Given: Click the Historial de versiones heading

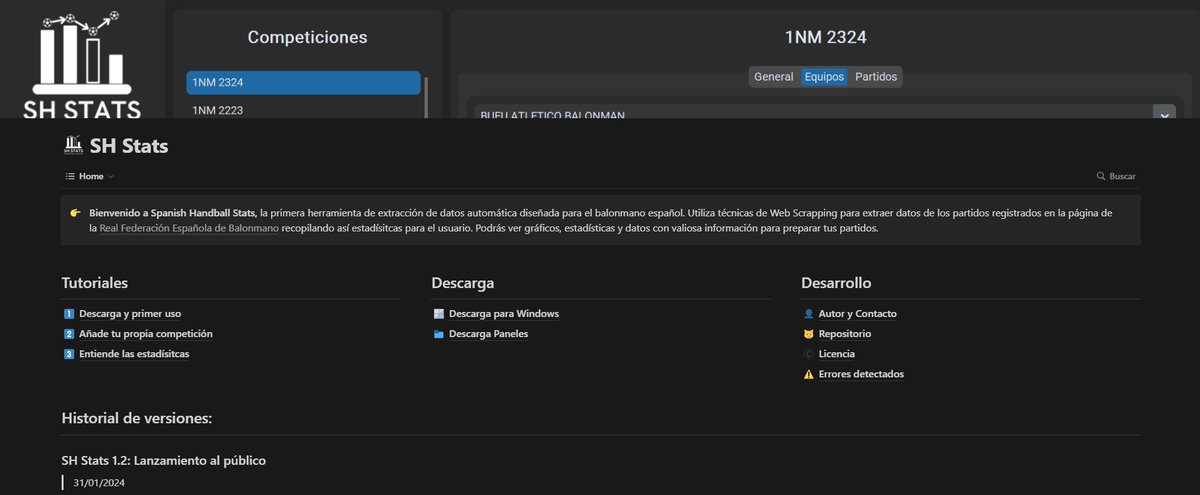Looking at the screenshot, I should coord(137,418).
